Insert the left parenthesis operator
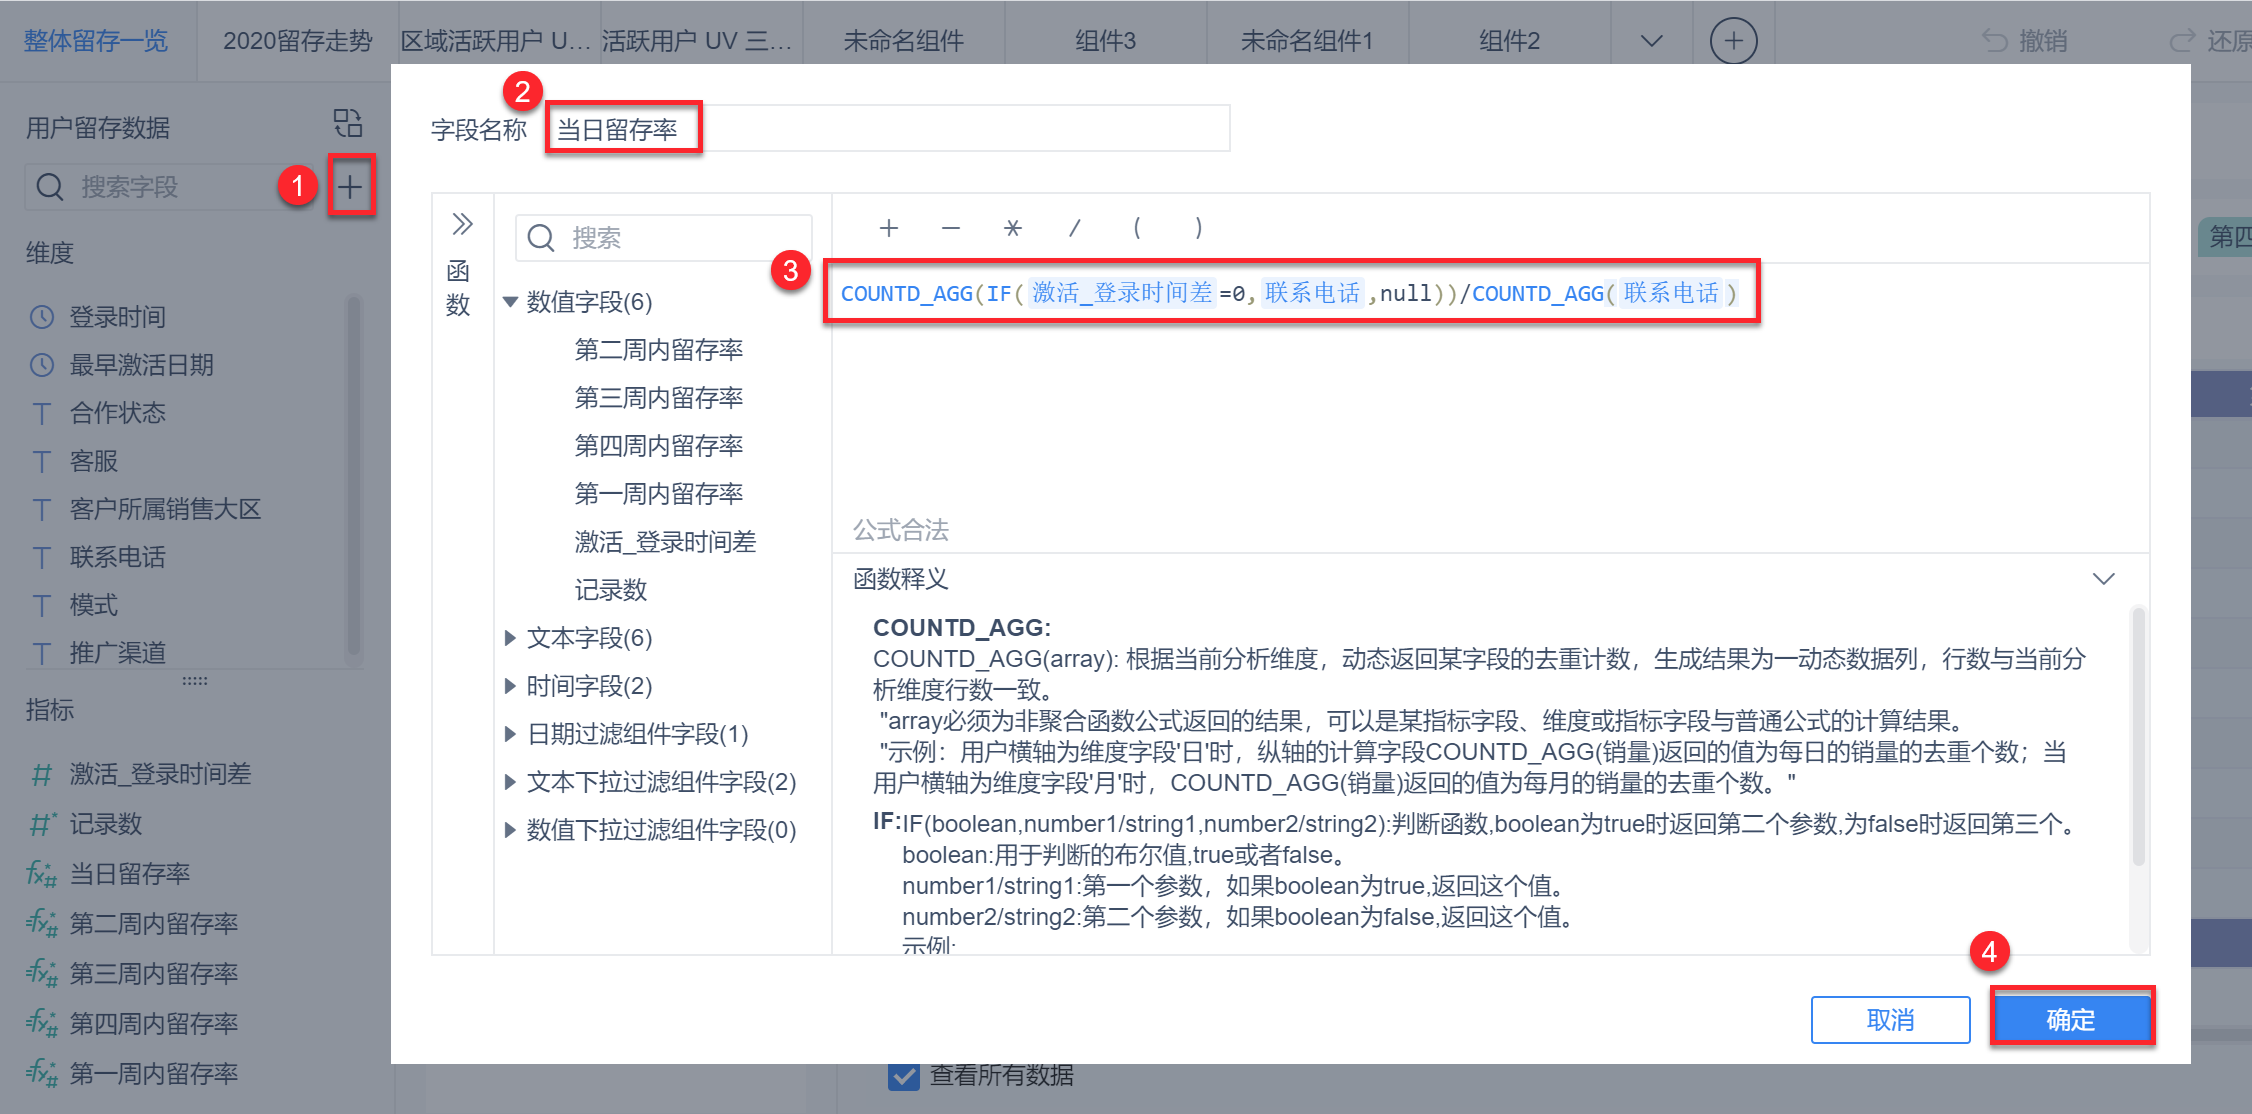 point(1136,229)
